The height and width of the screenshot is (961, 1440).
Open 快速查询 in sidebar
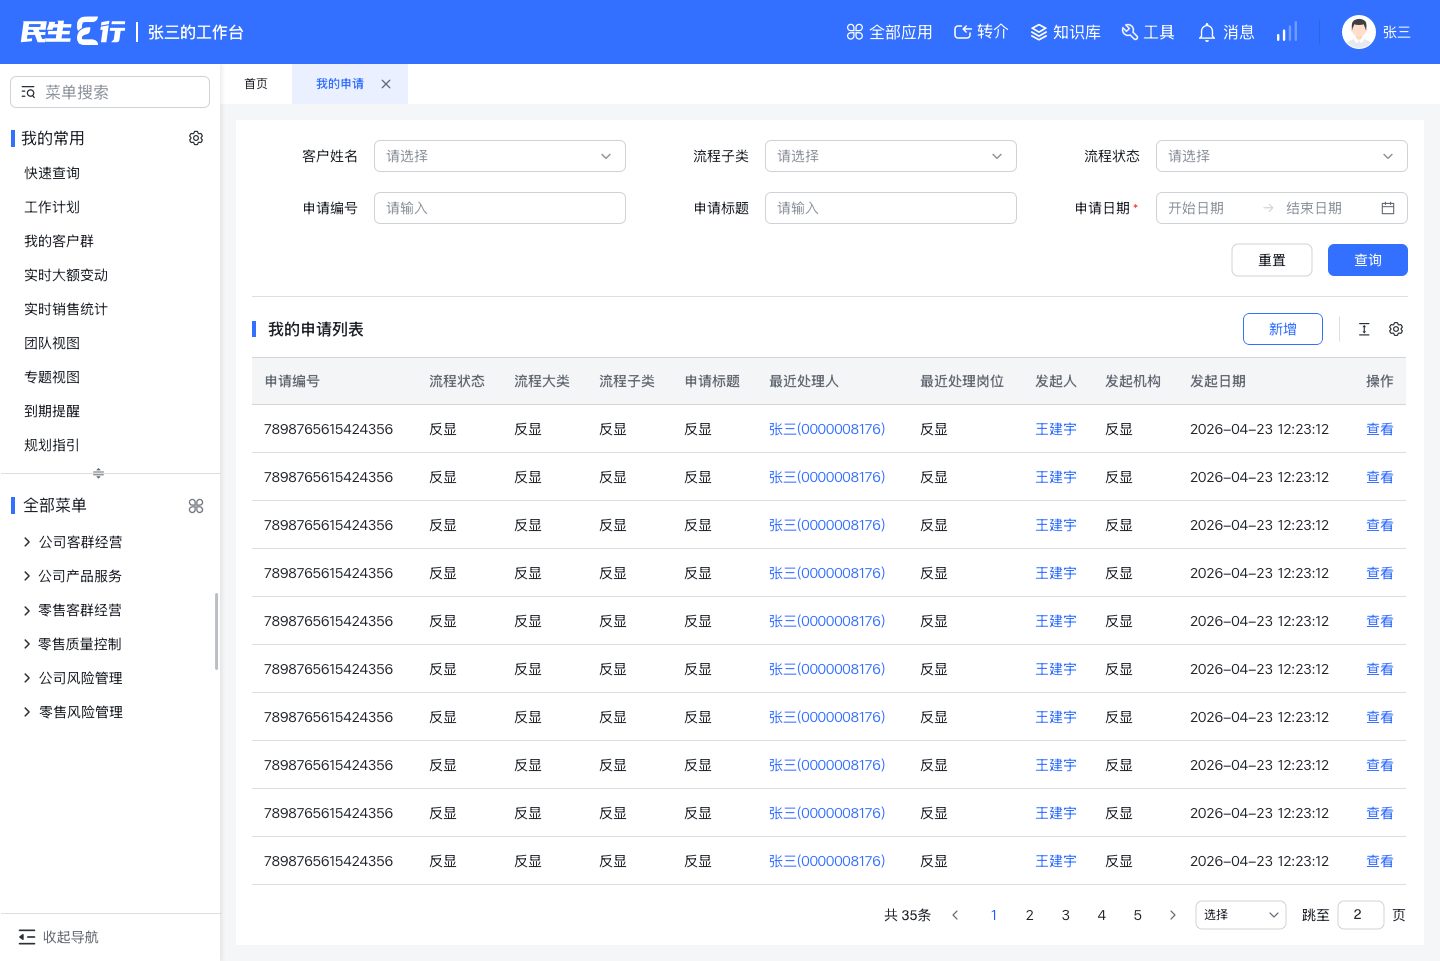click(52, 173)
